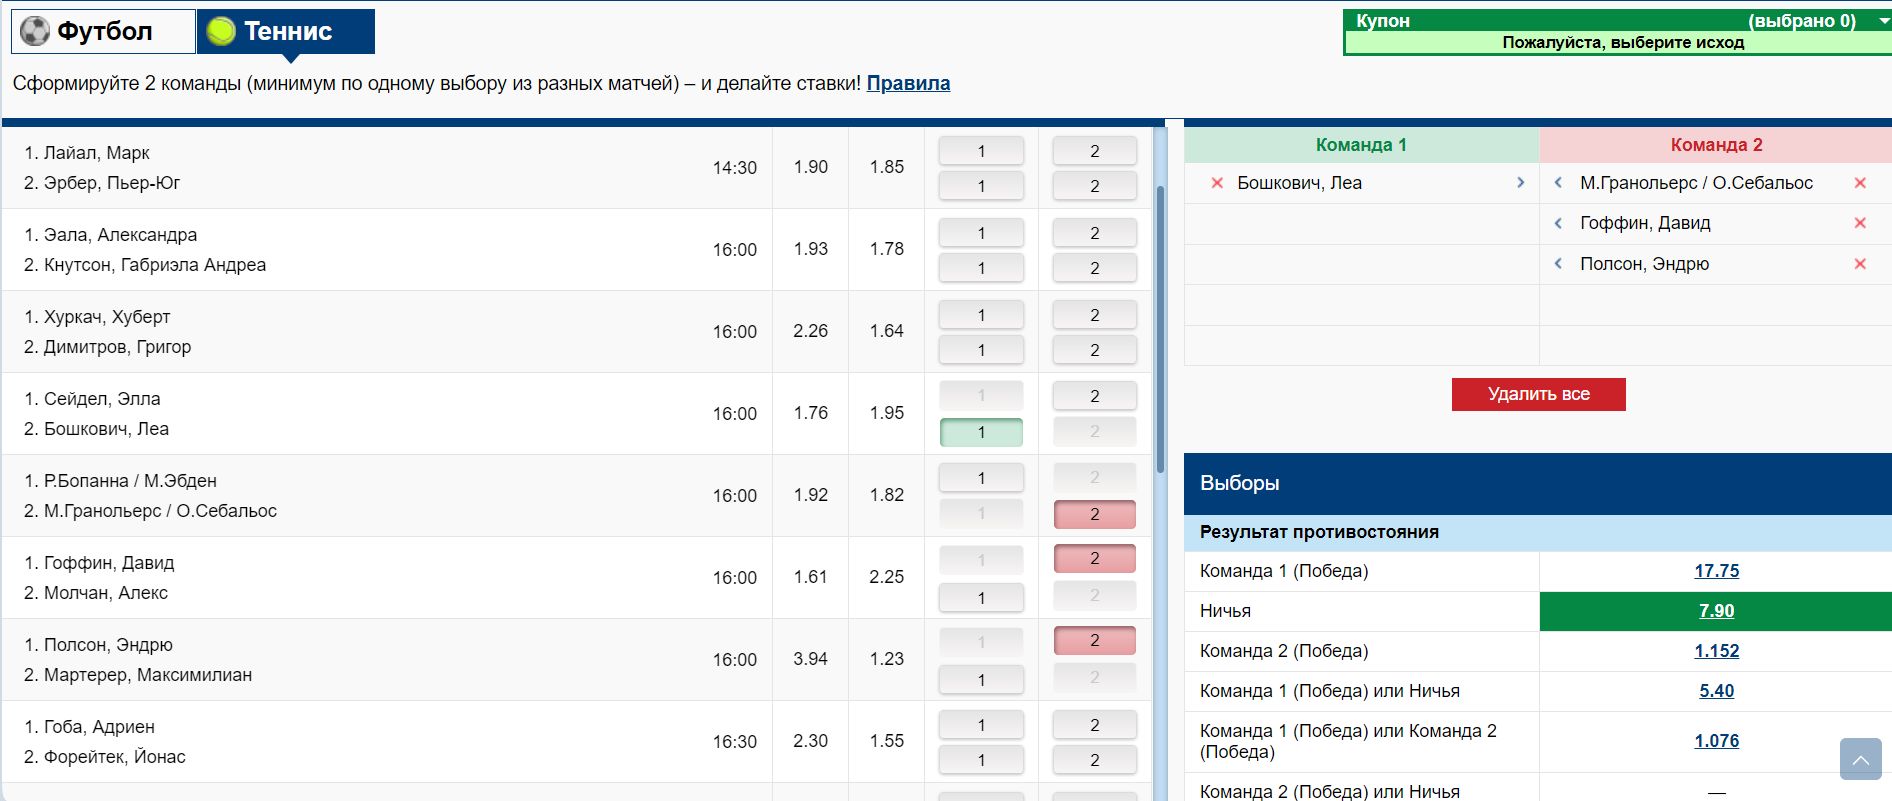This screenshot has height=801, width=1892.
Task: Add Эала, Александра to team 2
Action: (x=1095, y=233)
